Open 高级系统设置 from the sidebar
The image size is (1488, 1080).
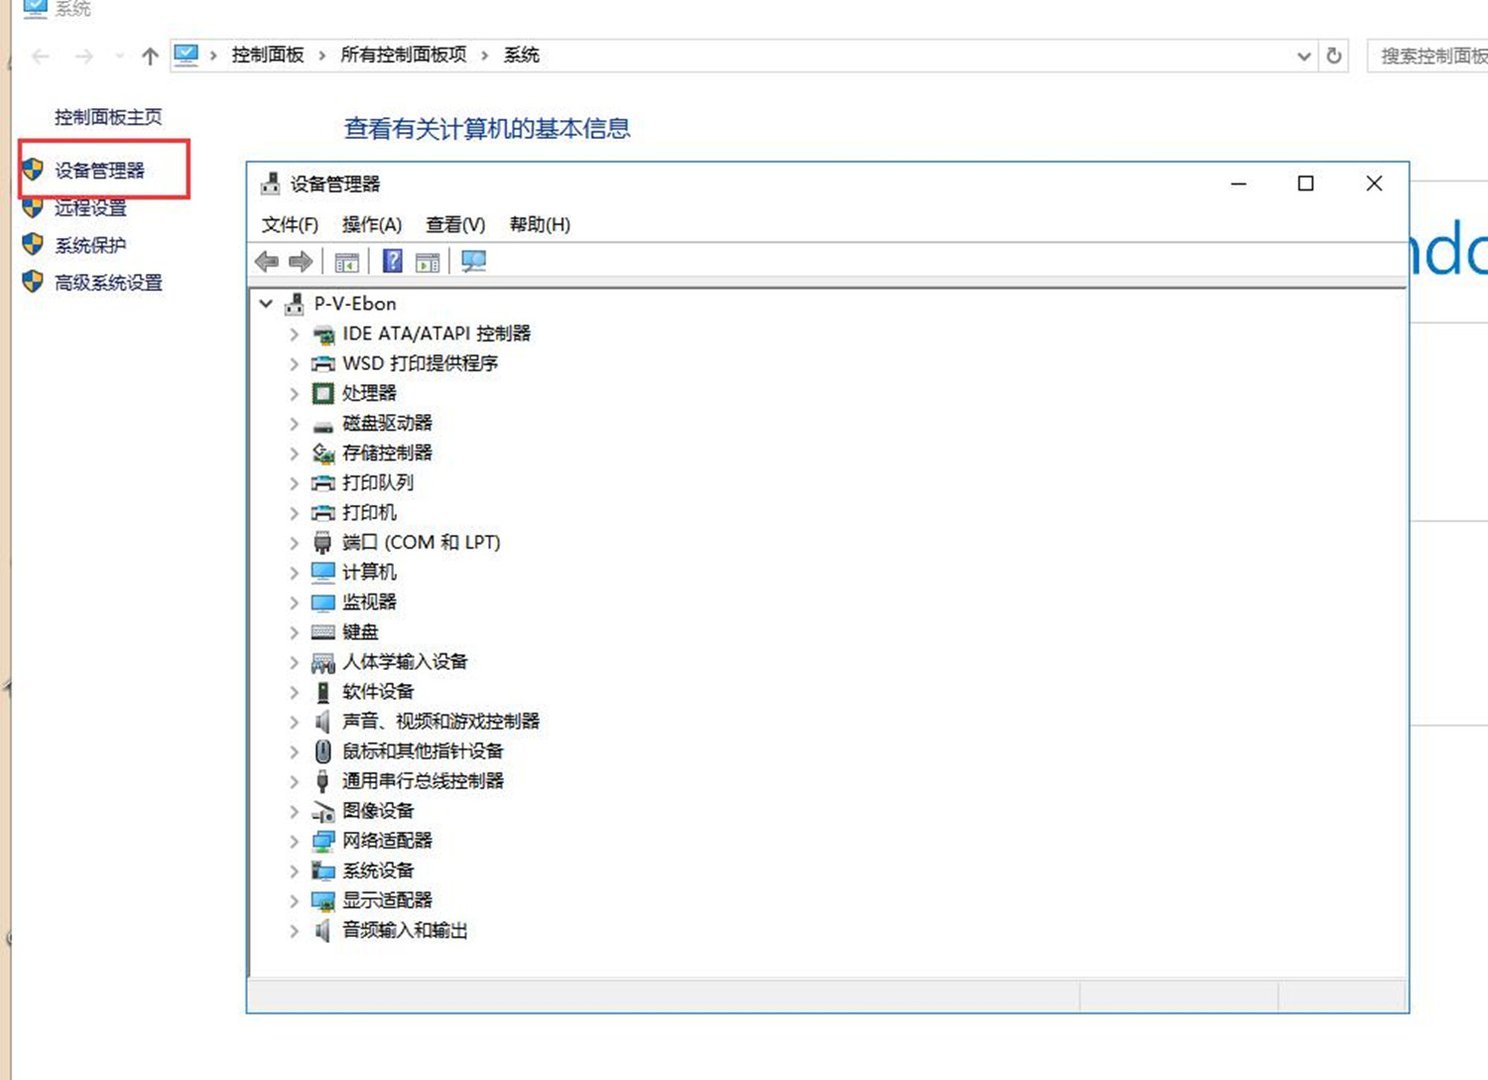[x=107, y=283]
